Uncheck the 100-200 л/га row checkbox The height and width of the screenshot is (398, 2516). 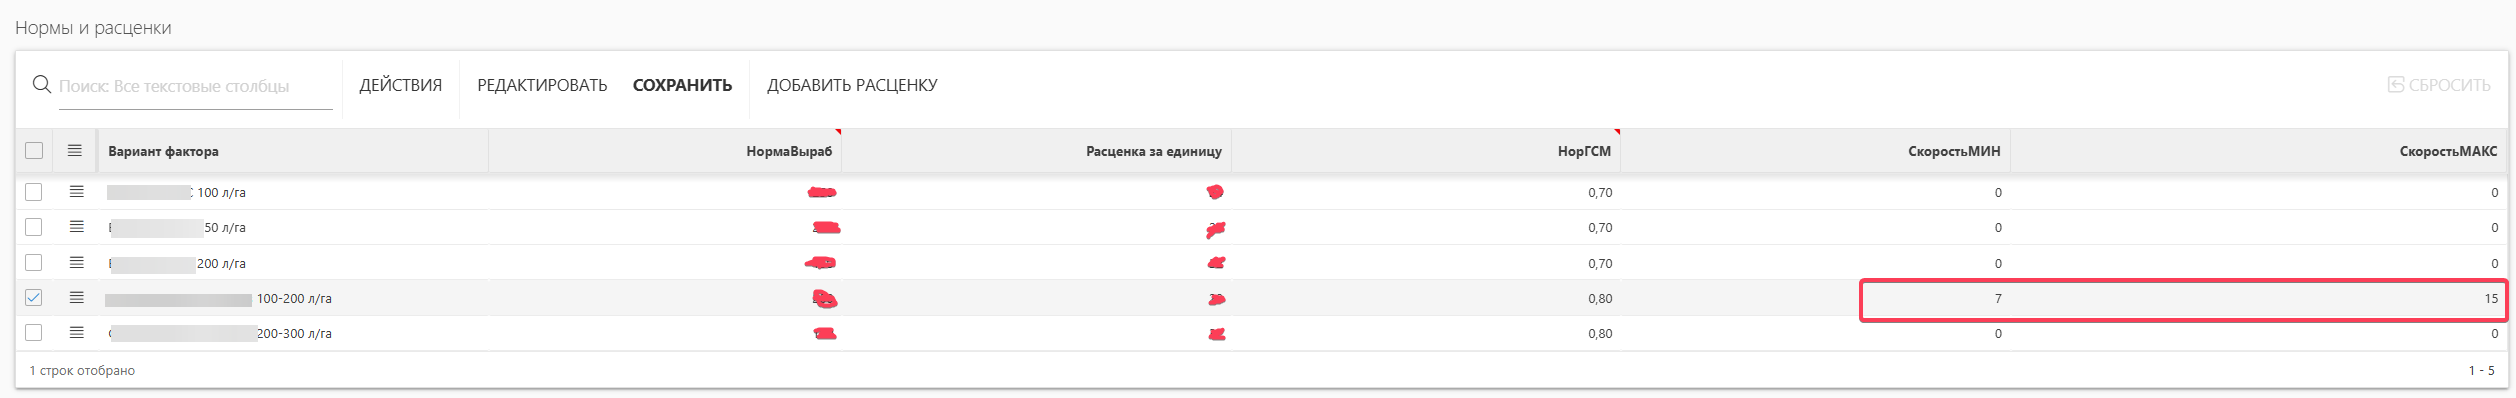[x=34, y=297]
